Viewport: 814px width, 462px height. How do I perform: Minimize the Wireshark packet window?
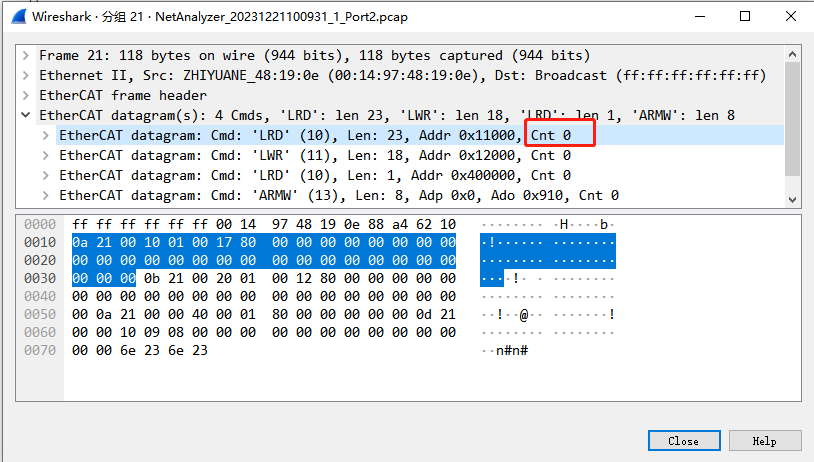tap(700, 17)
